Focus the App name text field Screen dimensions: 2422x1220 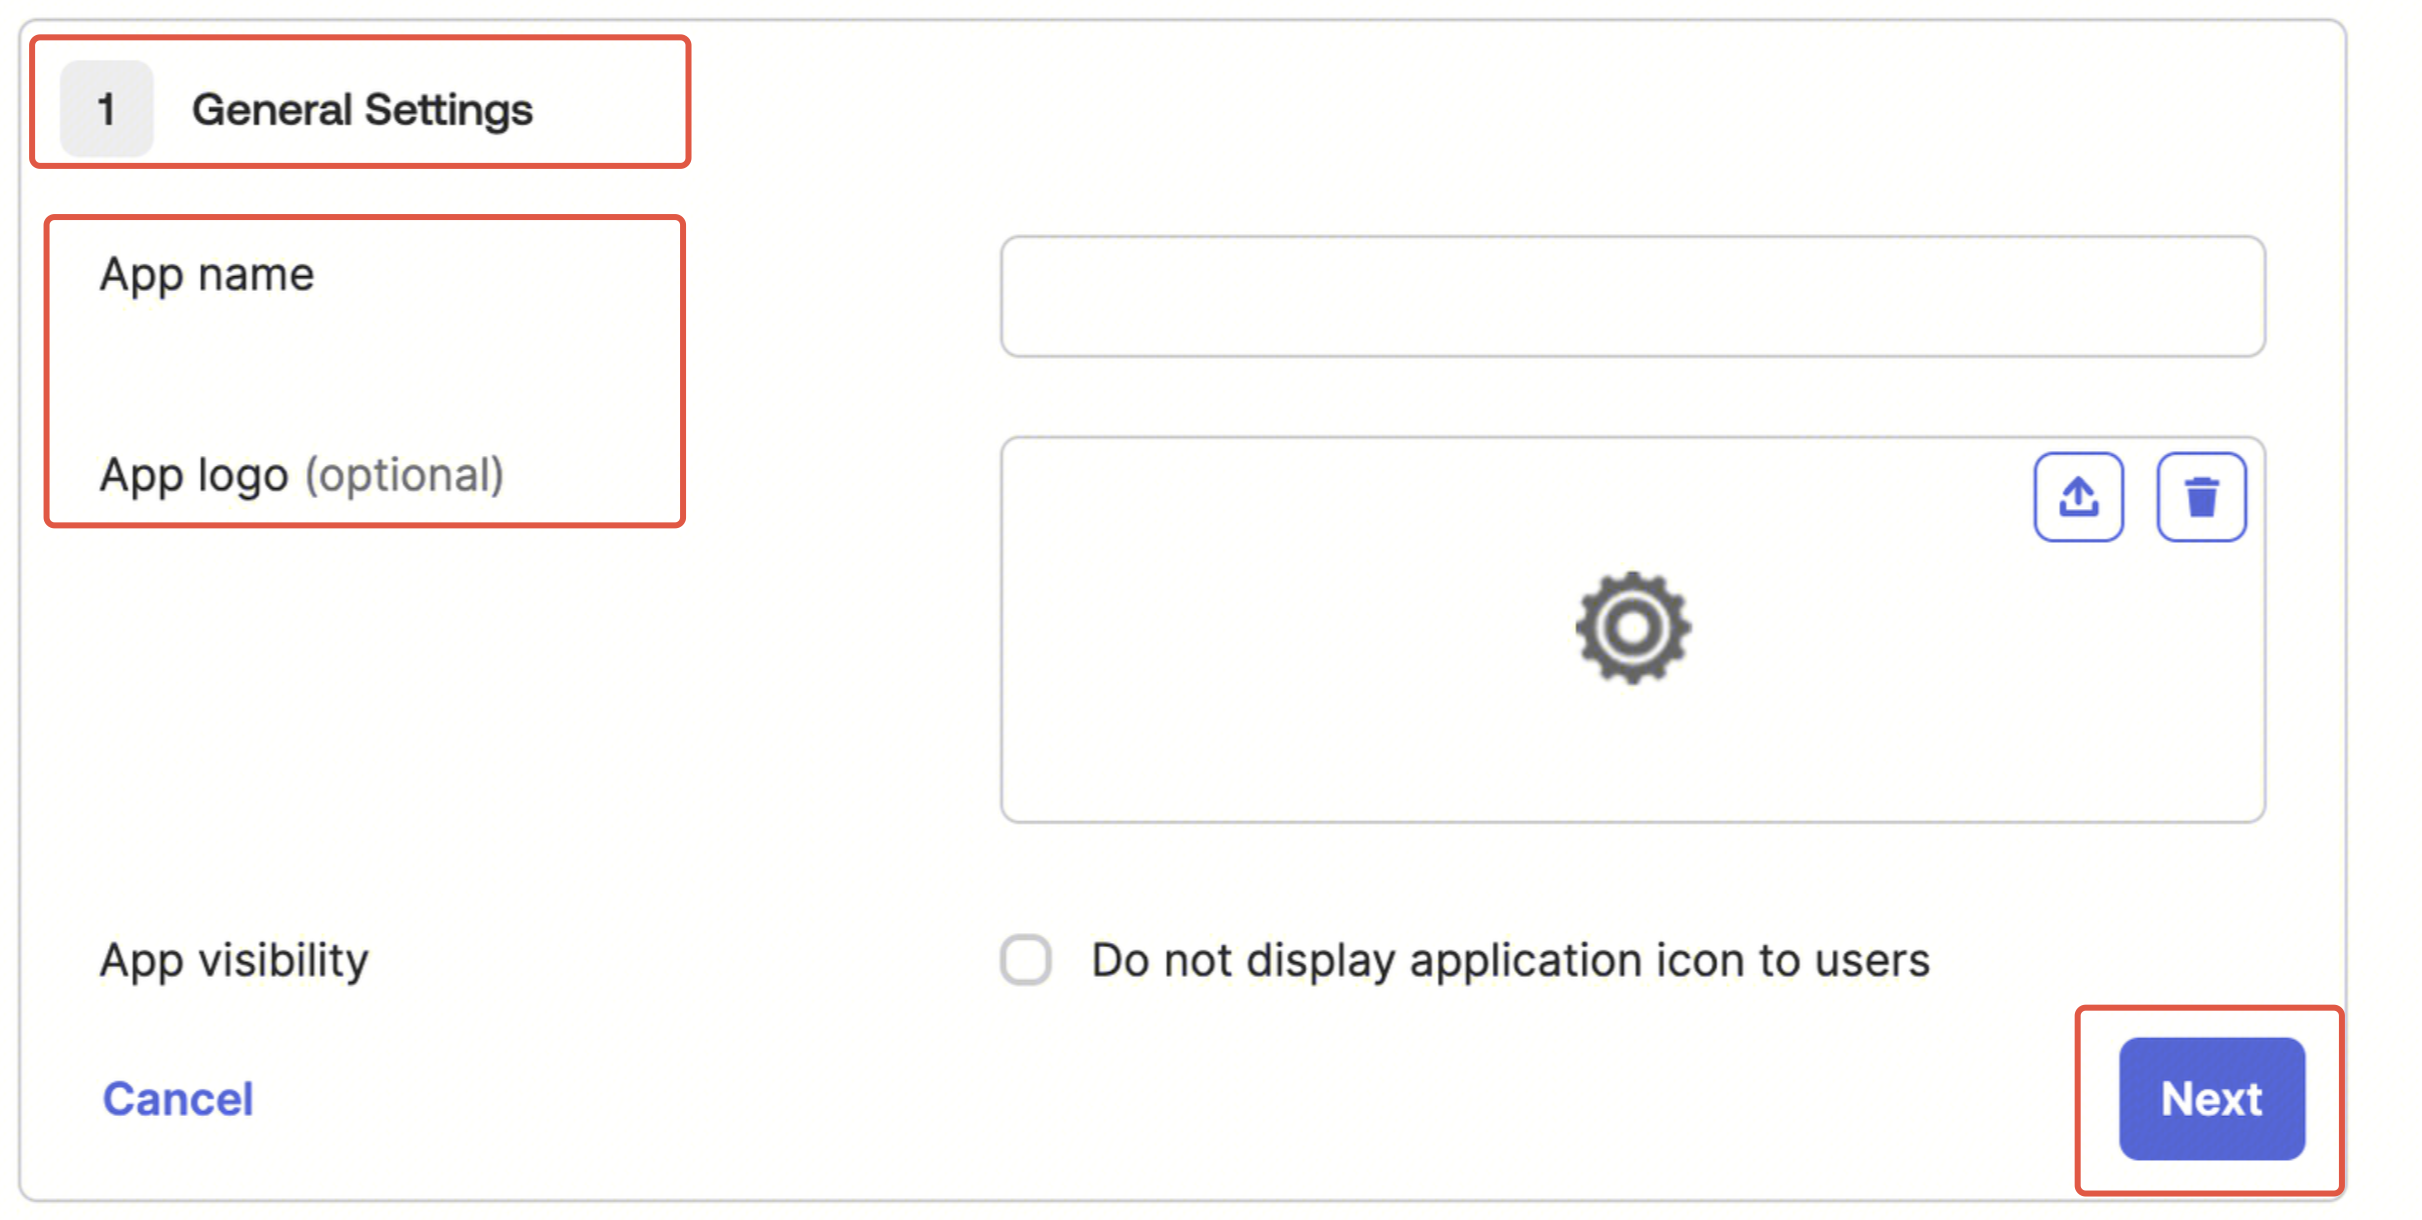click(x=1632, y=297)
